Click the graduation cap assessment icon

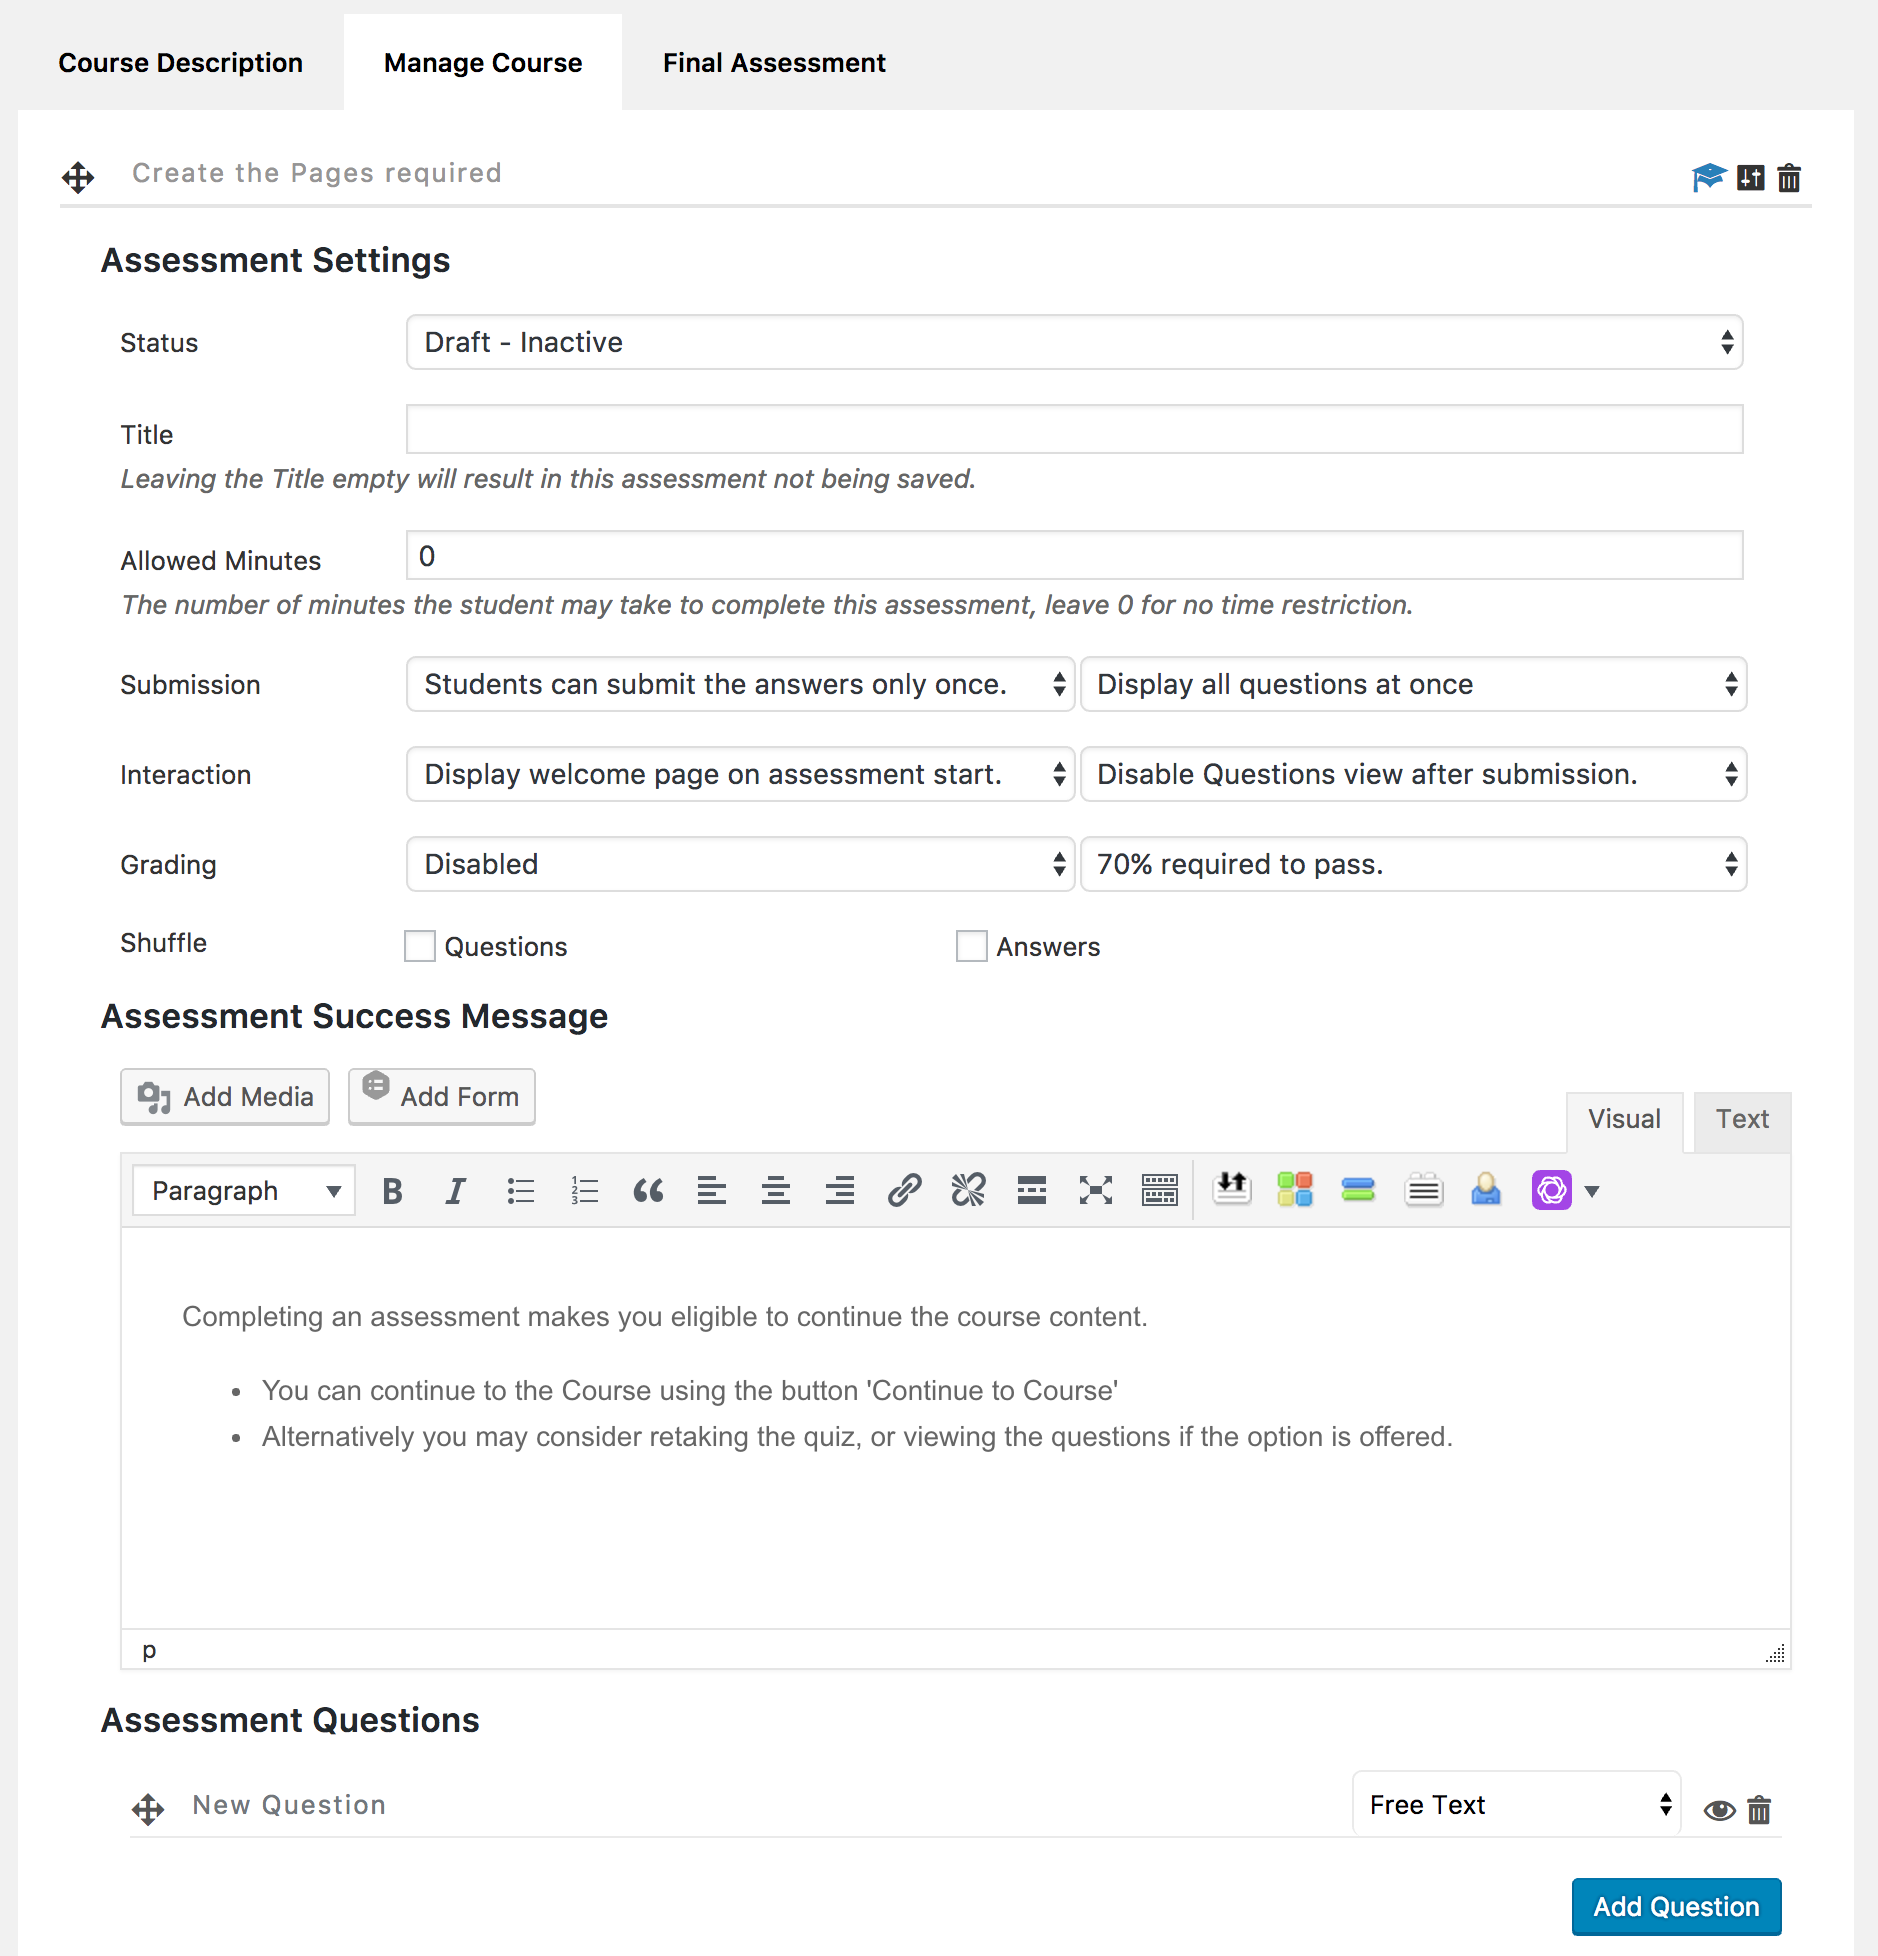coord(1708,178)
